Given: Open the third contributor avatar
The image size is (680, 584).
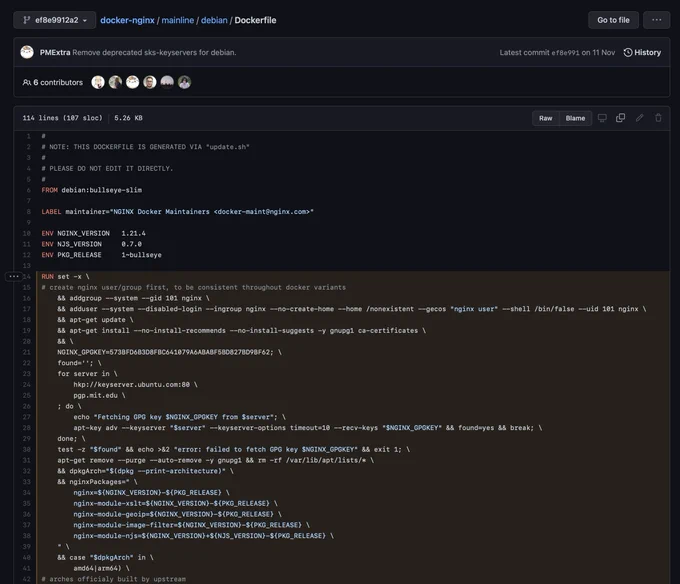Looking at the screenshot, I should click(x=132, y=82).
